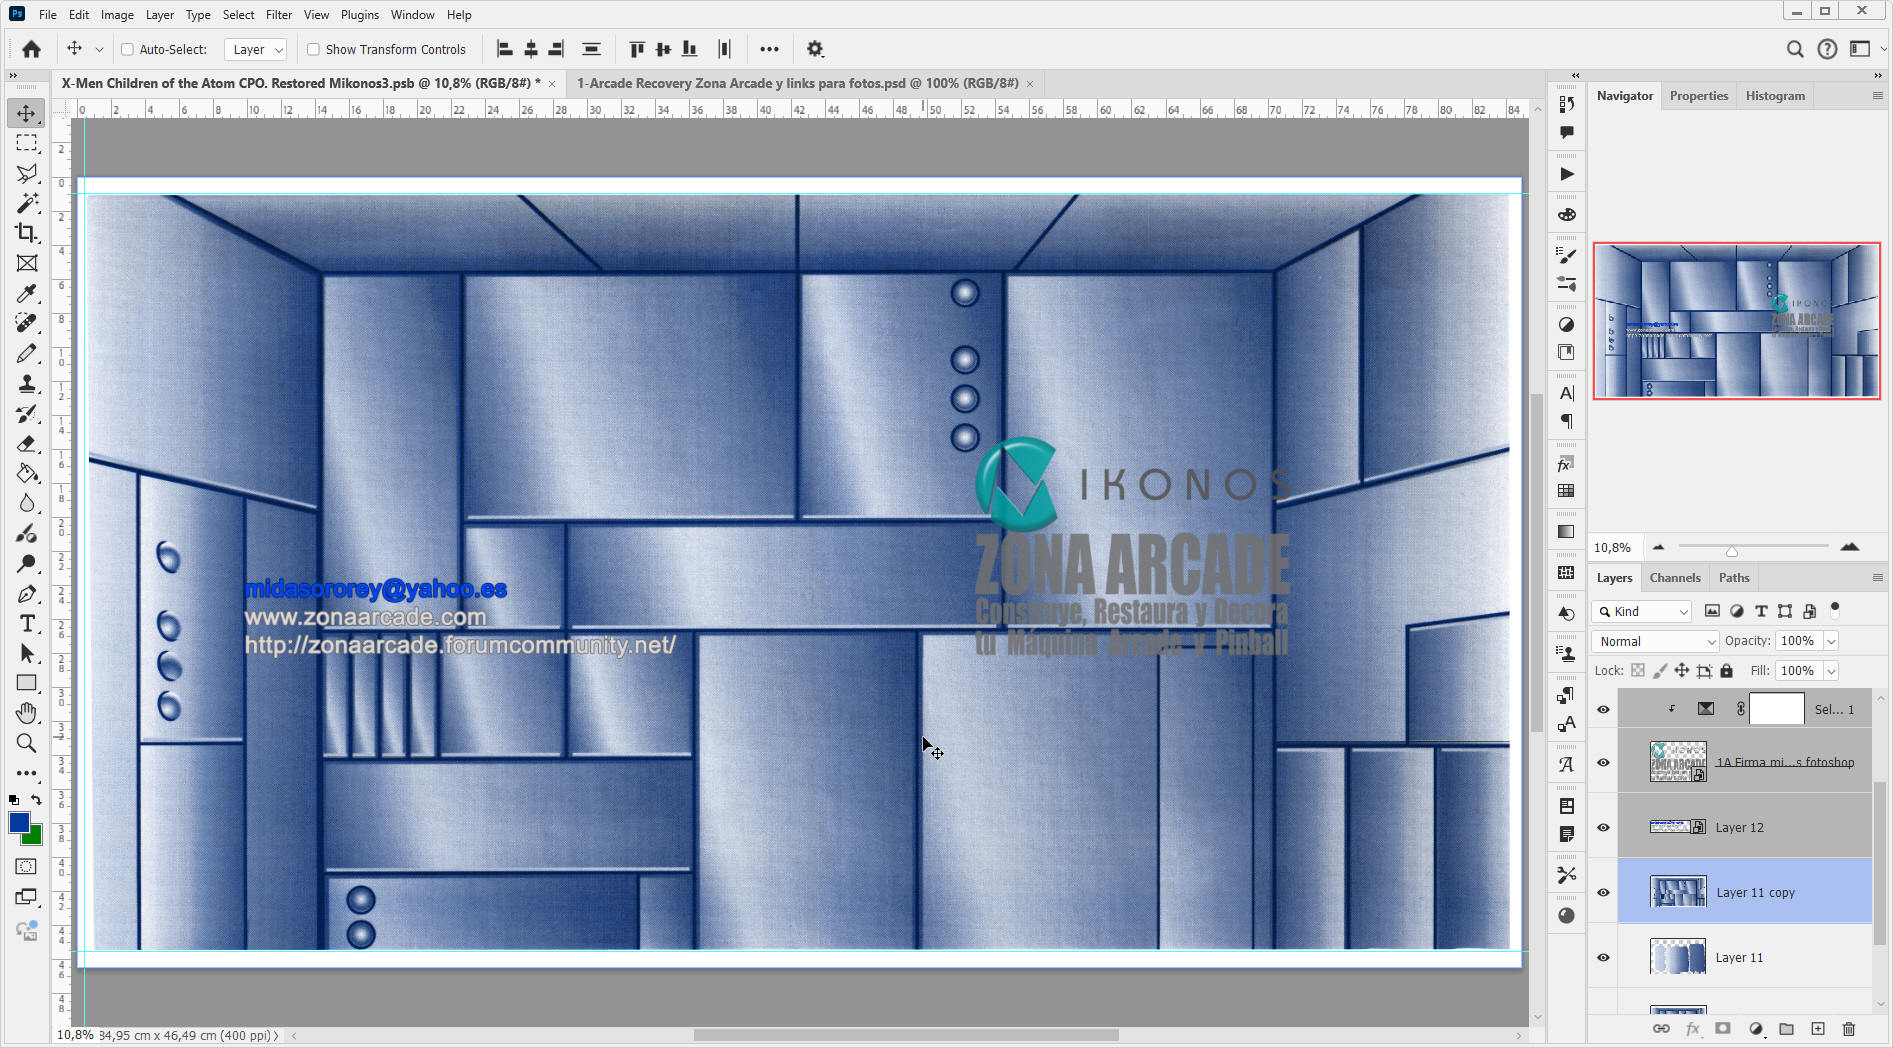
Task: Switch to 1-Arcade Recovery Zona Arcade document tab
Action: tap(797, 83)
